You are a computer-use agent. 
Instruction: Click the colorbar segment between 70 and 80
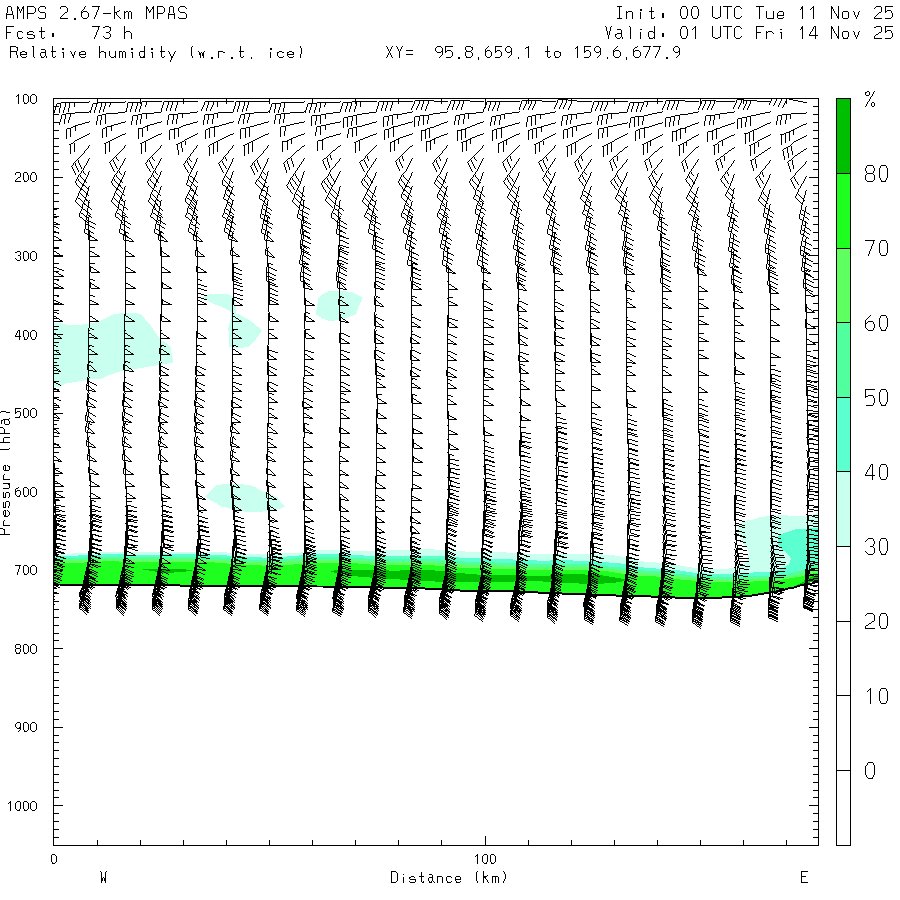[x=843, y=211]
